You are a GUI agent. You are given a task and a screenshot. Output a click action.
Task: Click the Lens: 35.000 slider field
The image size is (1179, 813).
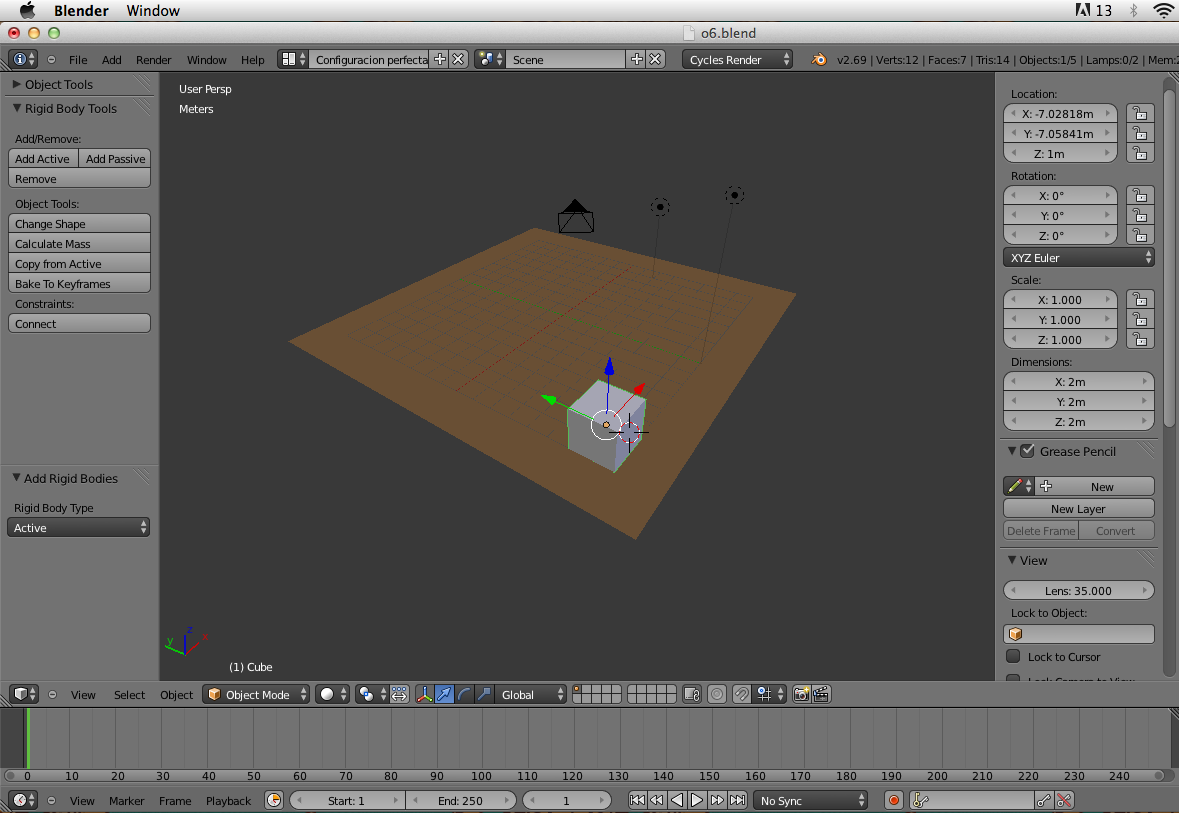[x=1078, y=590]
